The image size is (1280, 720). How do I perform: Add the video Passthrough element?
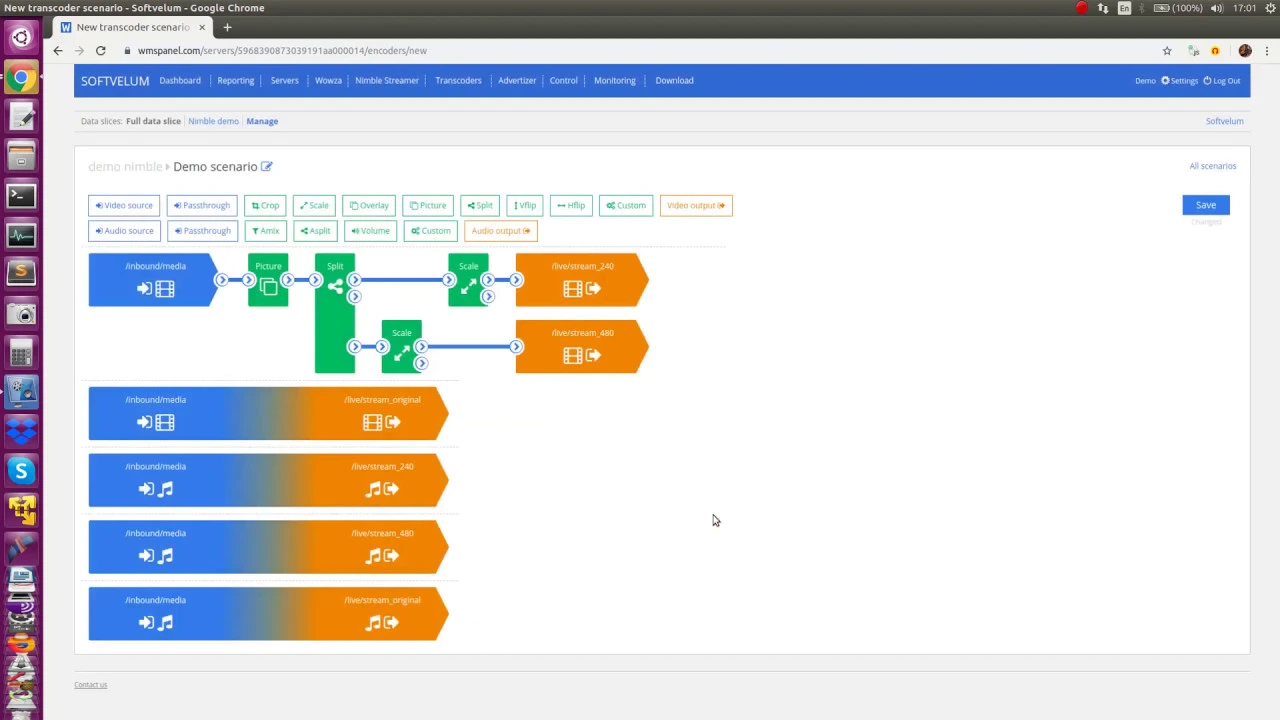coord(202,205)
